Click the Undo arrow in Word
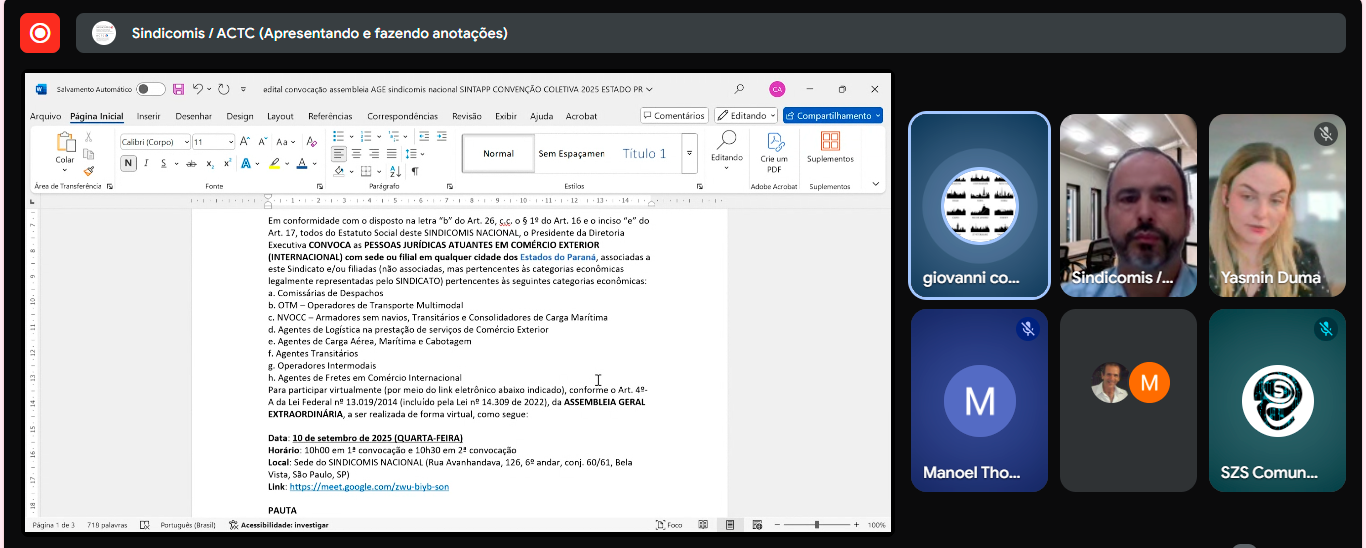 198,89
